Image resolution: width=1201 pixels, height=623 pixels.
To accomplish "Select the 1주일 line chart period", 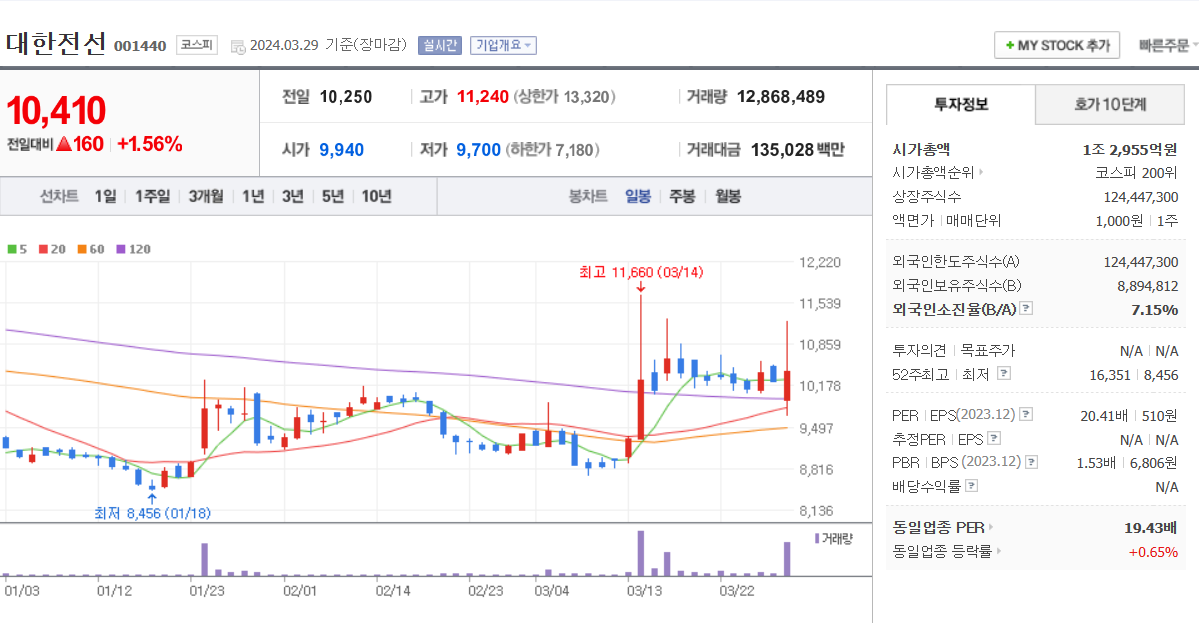I will click(x=152, y=196).
